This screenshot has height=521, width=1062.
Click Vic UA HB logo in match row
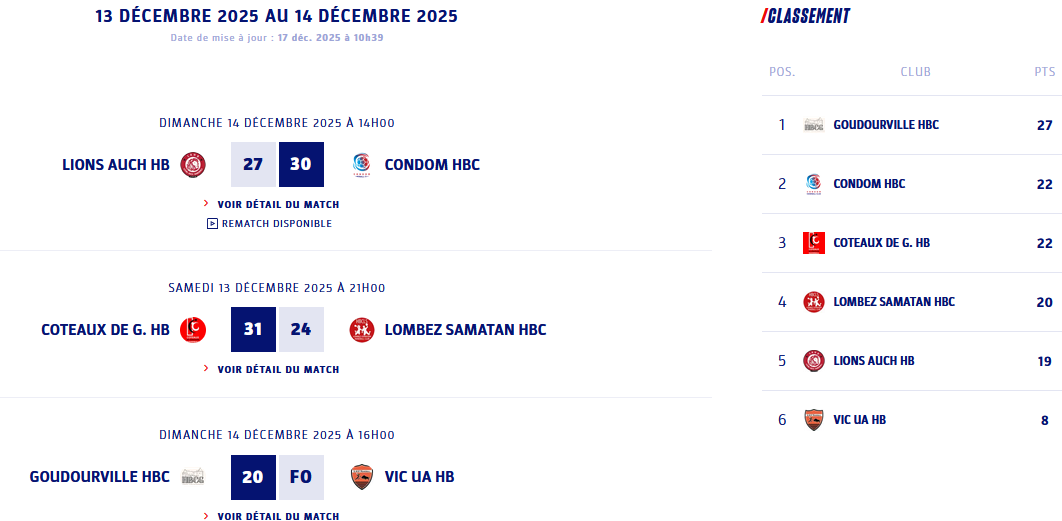[x=361, y=477]
